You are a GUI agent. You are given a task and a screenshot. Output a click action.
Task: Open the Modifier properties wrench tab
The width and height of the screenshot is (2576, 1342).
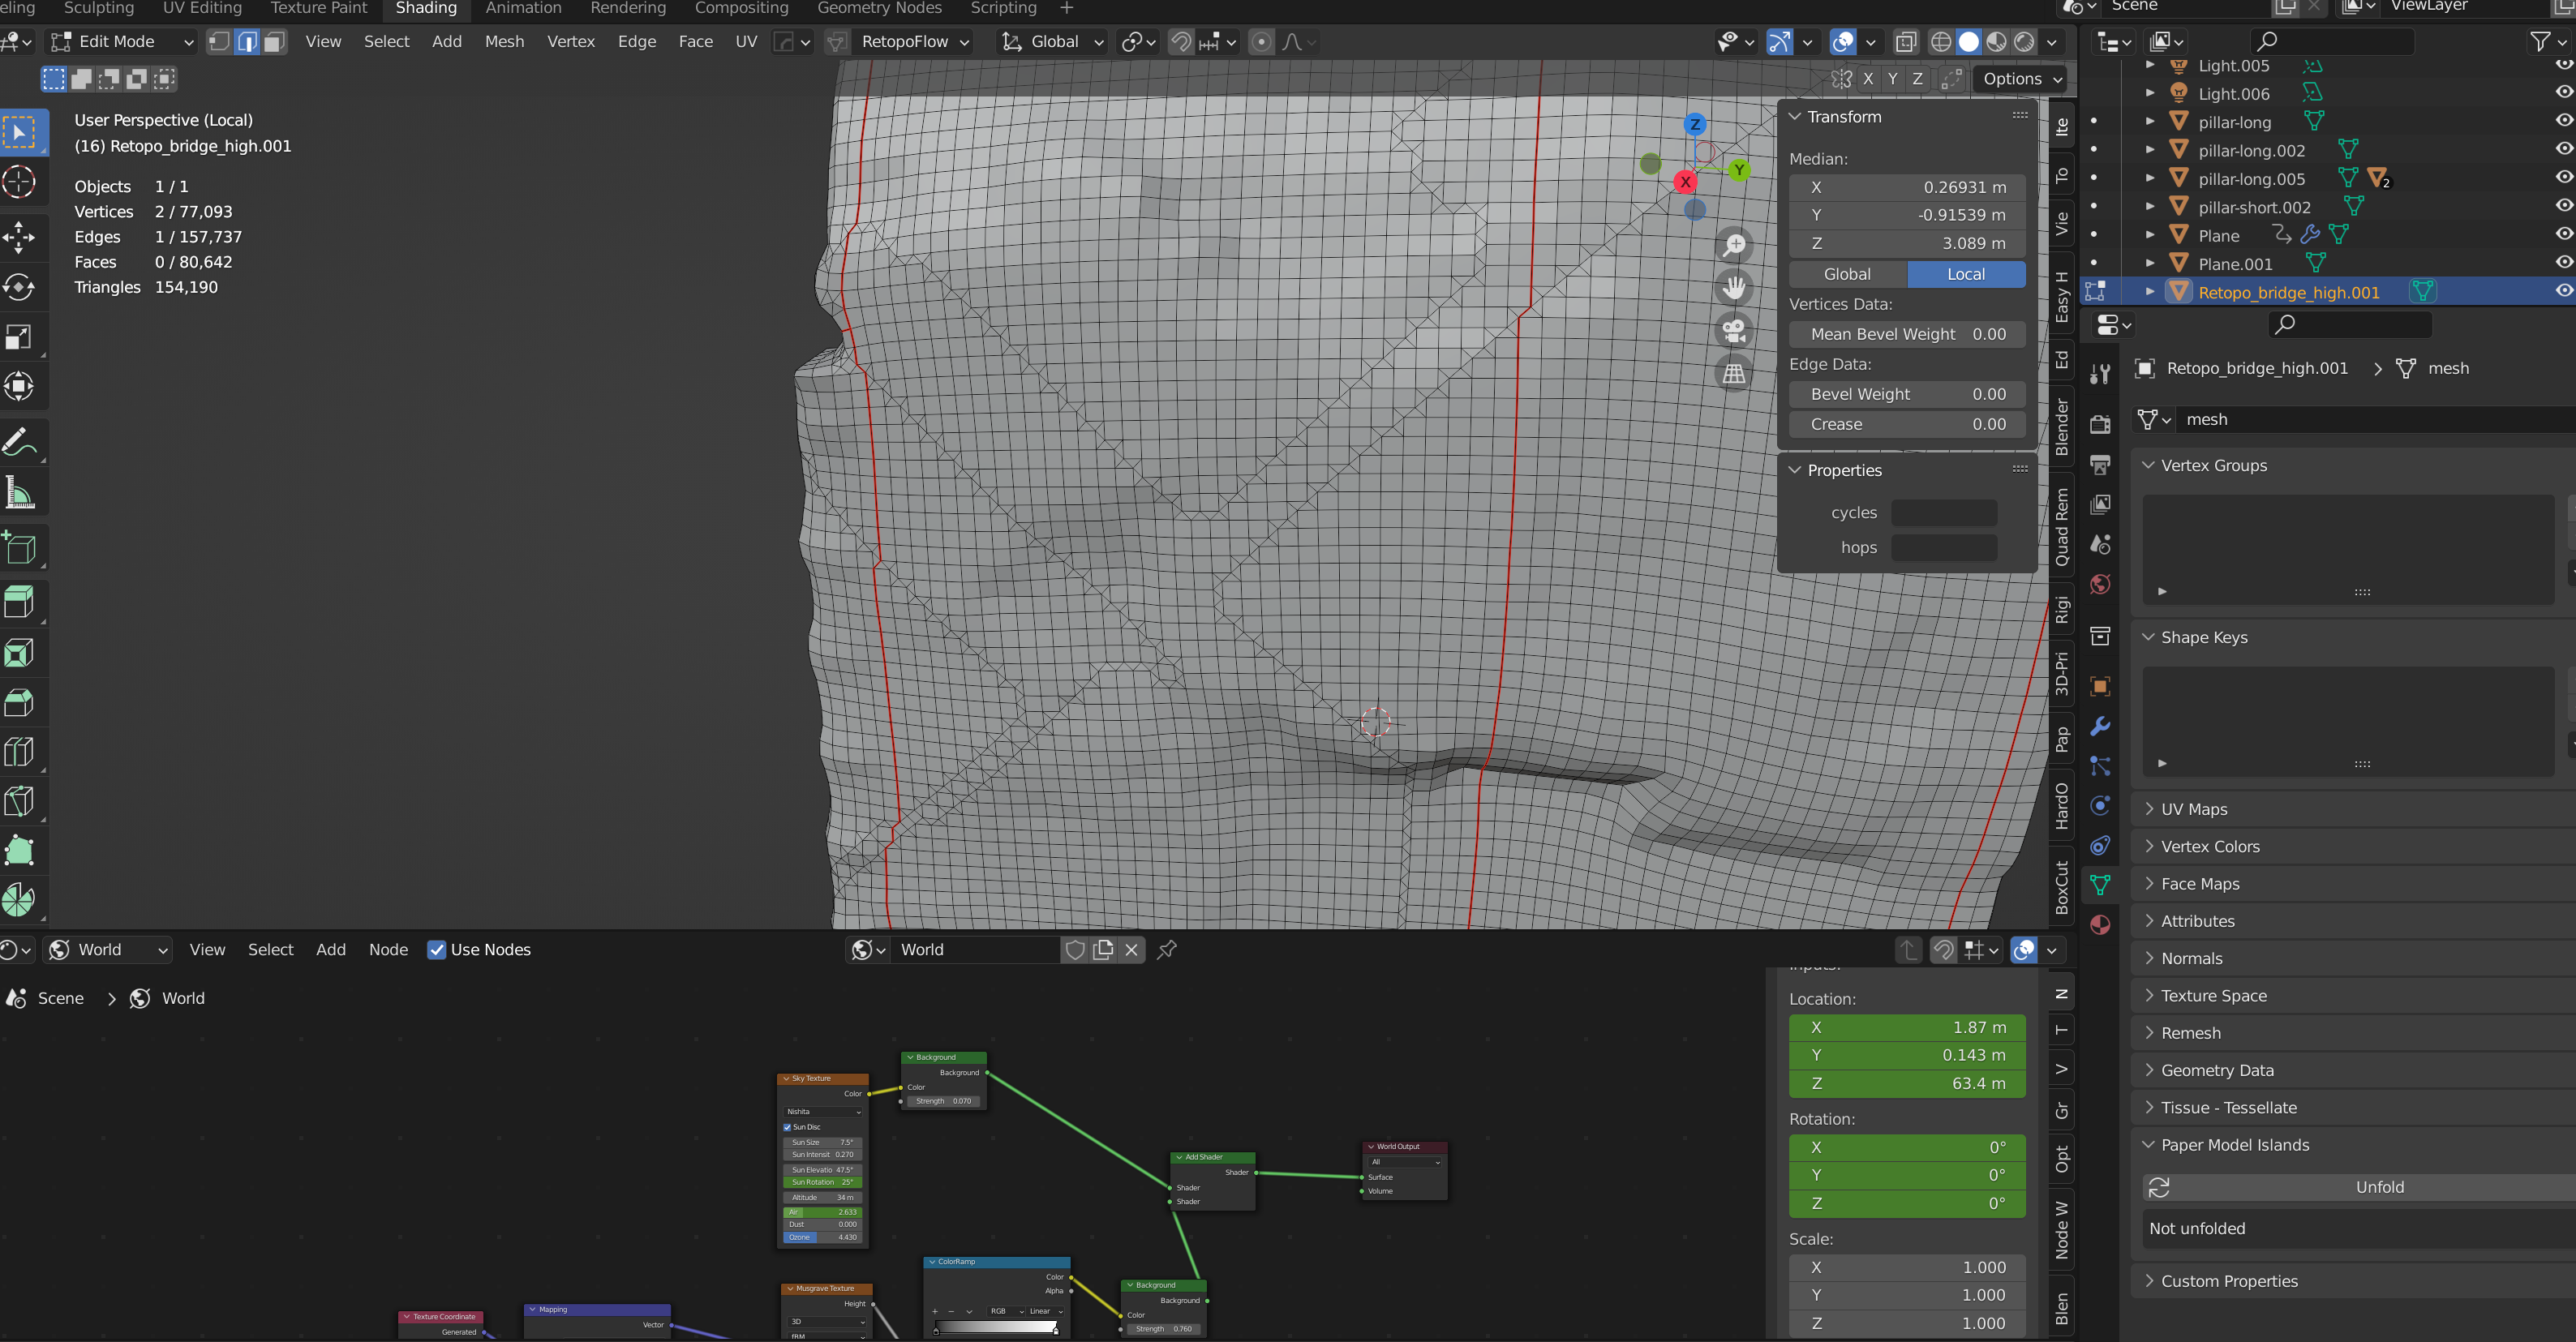pos(2100,726)
